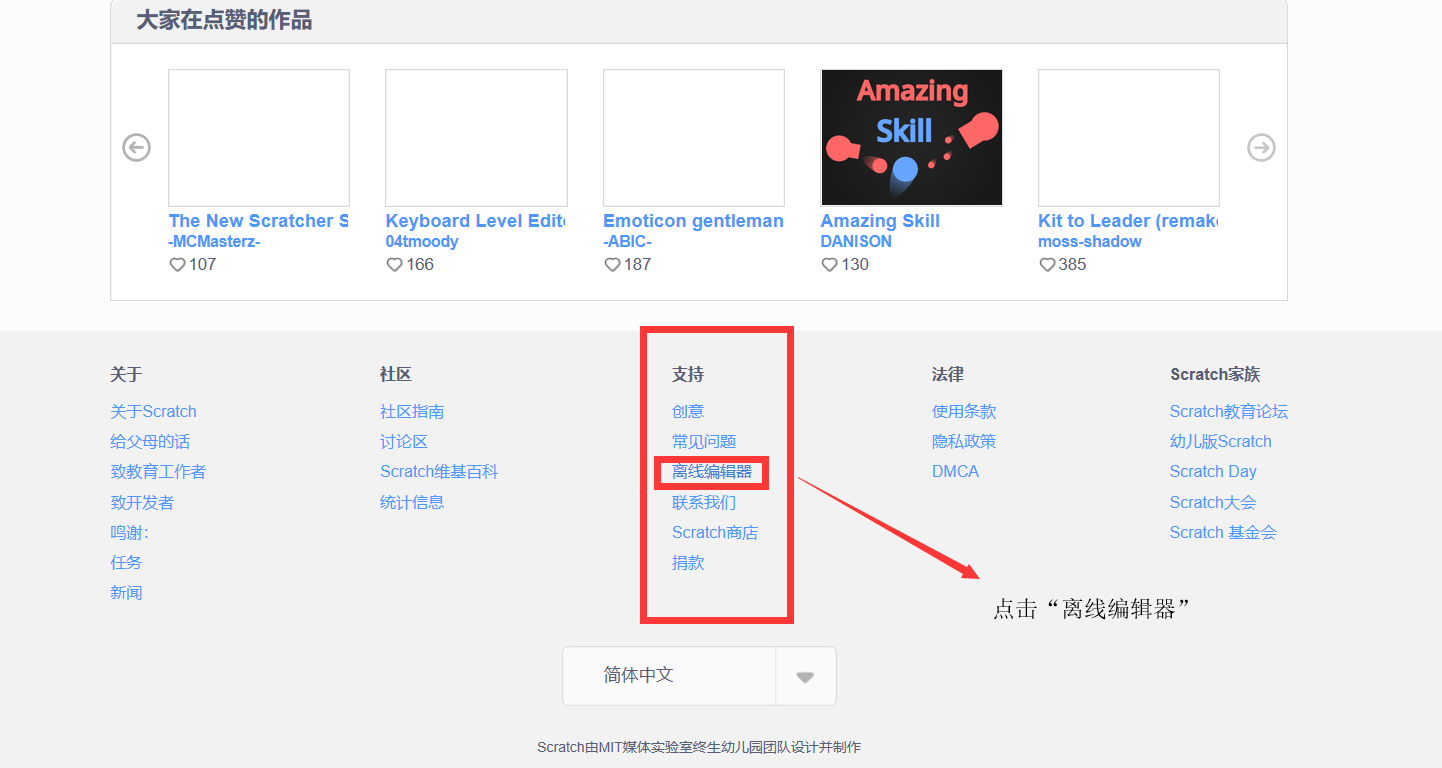Open Kit to Leader (remake) title link
Viewport: 1442px width, 768px height.
[x=1128, y=221]
